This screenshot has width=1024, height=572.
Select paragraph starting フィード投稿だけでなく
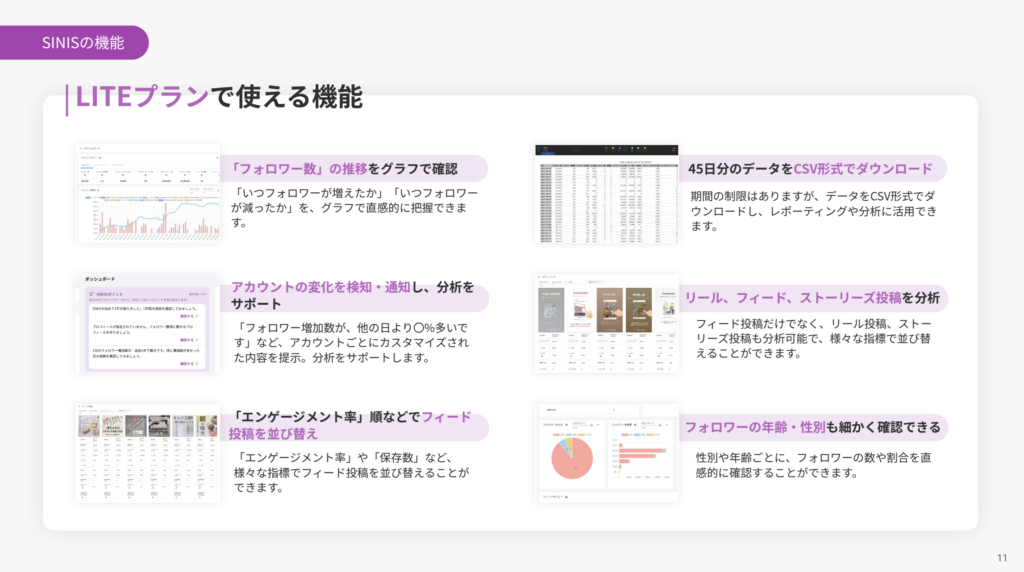[x=813, y=338]
